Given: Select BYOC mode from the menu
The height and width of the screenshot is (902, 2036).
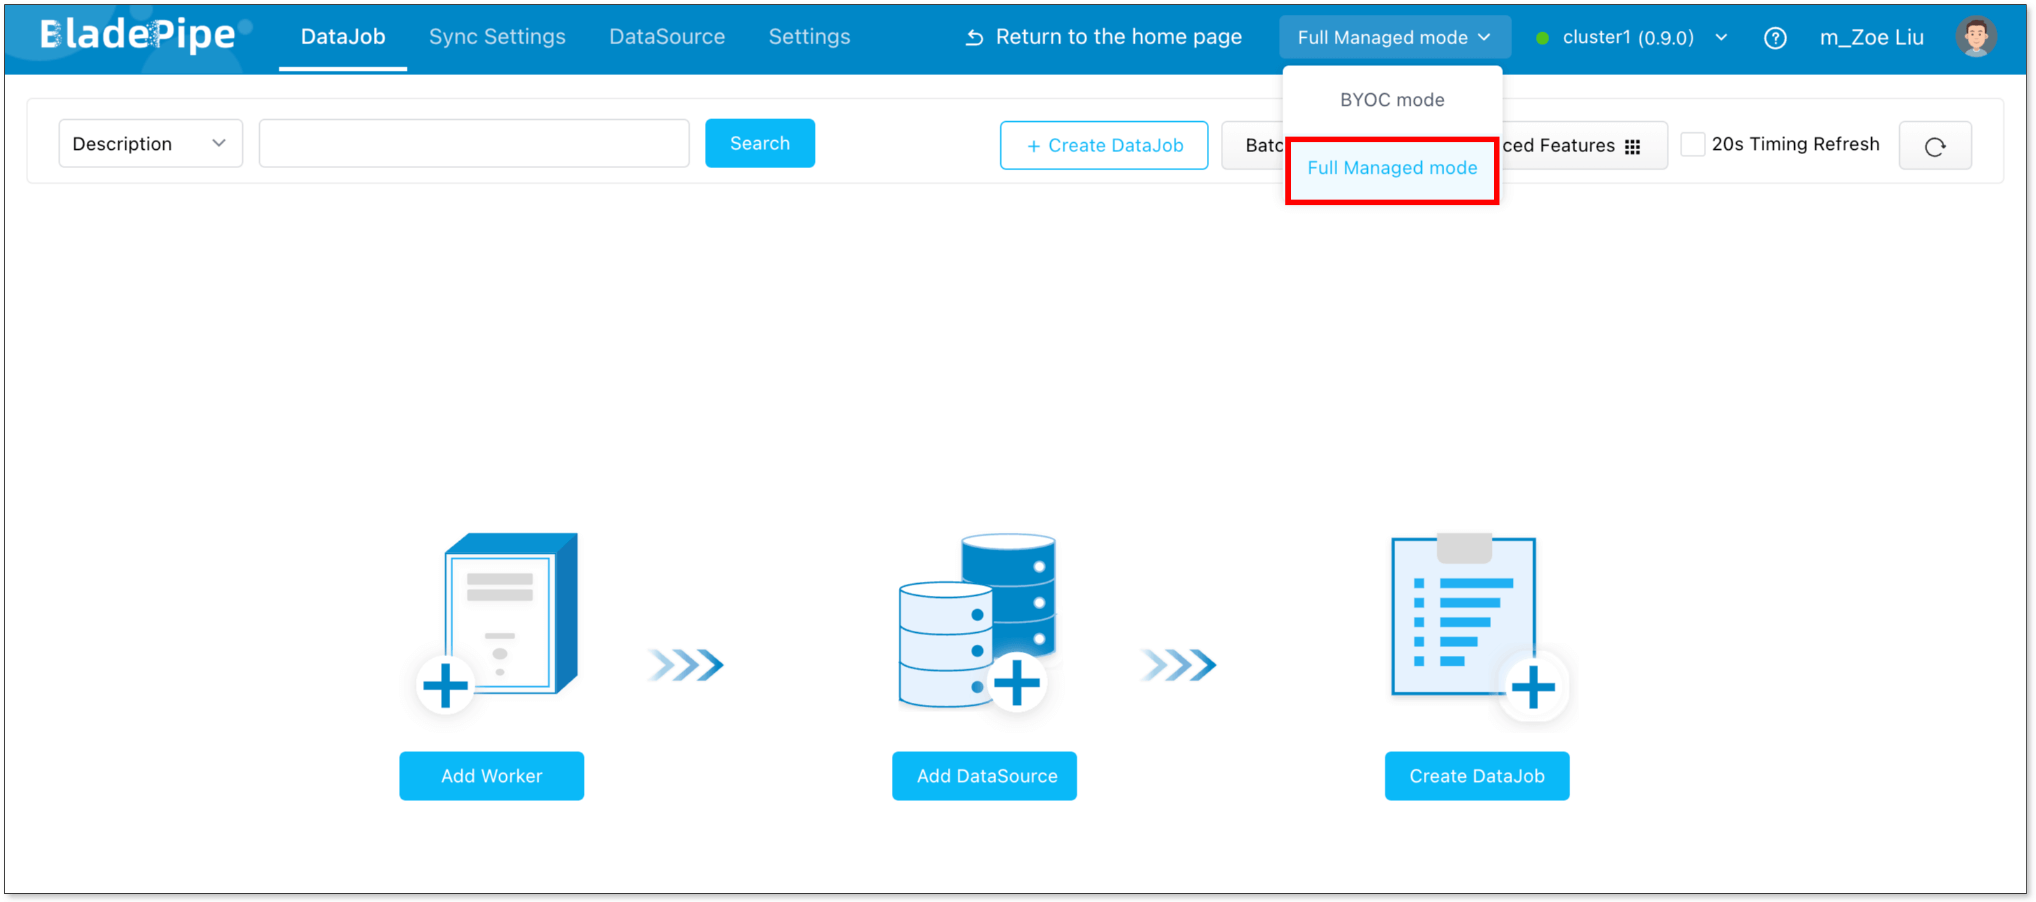Looking at the screenshot, I should [1392, 100].
